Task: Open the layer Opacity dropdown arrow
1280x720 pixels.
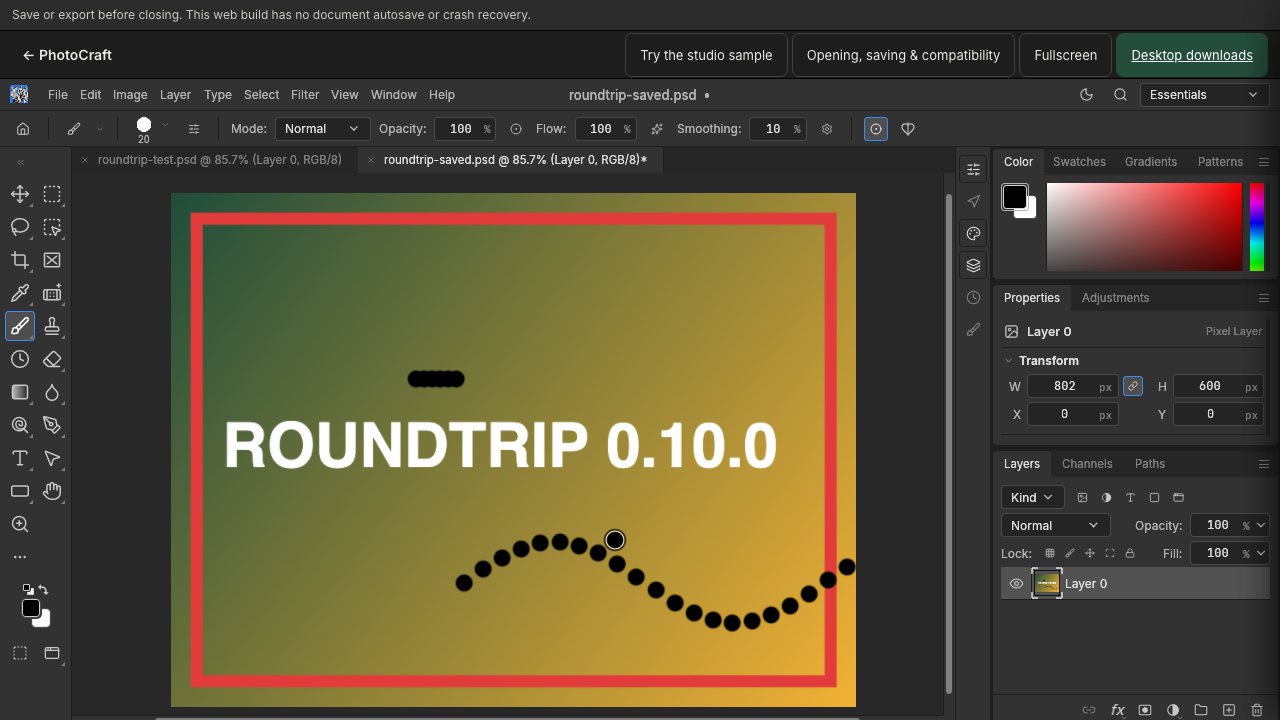Action: [x=1261, y=525]
